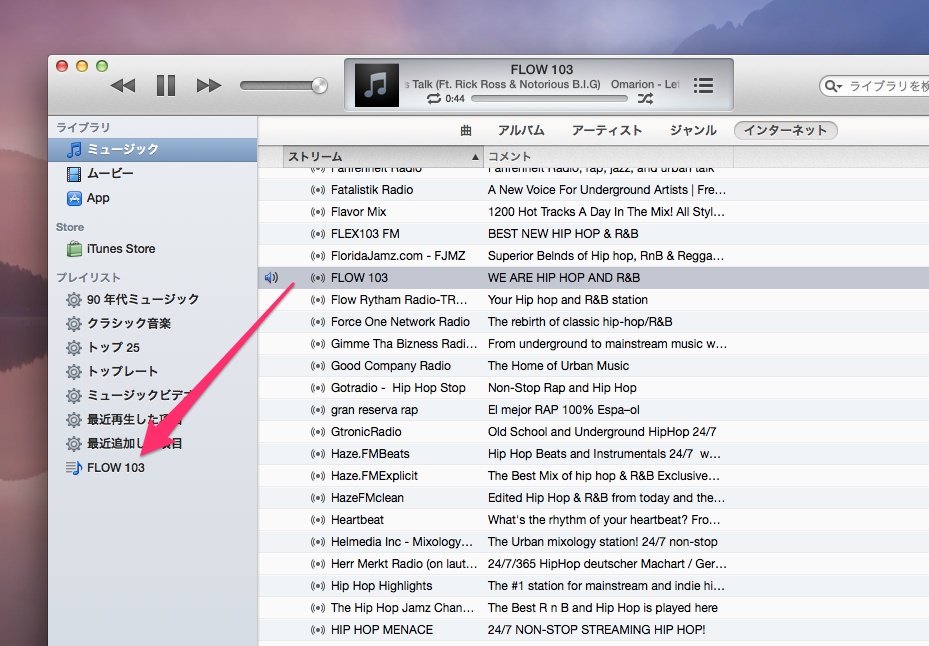This screenshot has width=929, height=646.
Task: Adjust the volume slider knob
Action: coord(319,85)
